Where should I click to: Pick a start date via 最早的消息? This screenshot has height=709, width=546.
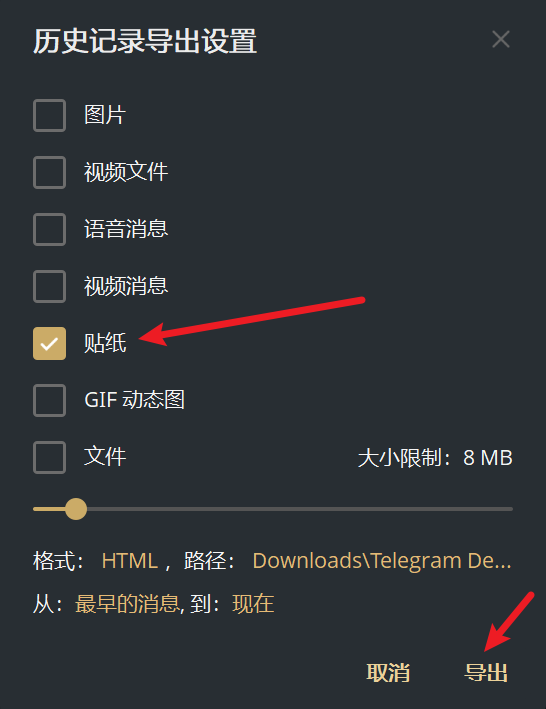[x=127, y=604]
